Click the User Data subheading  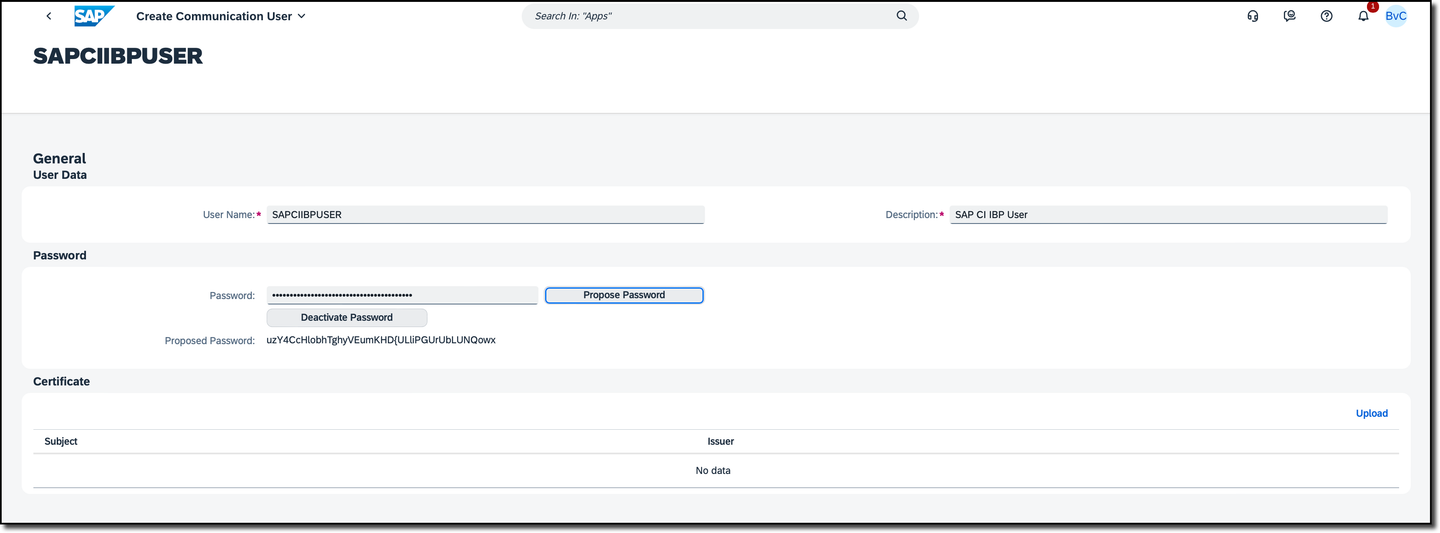click(x=60, y=175)
